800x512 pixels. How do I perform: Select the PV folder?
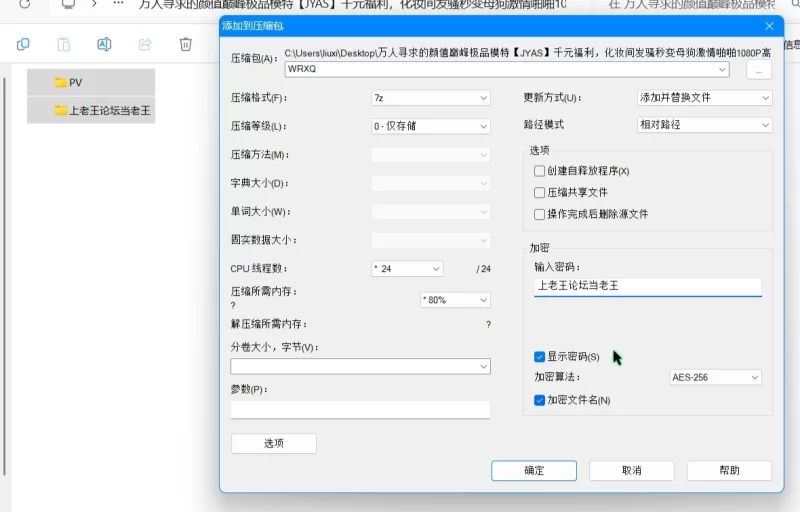point(91,82)
